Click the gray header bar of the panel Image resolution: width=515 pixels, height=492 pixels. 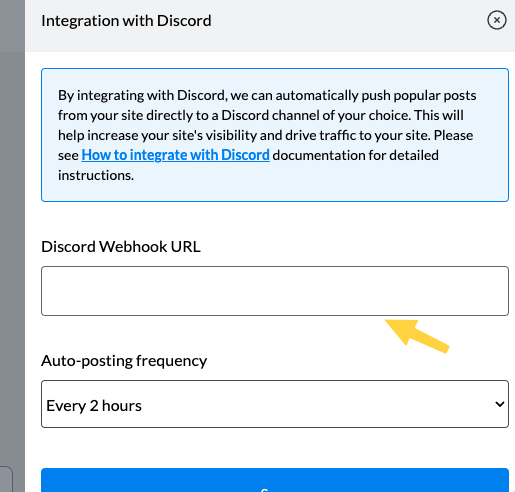(270, 26)
